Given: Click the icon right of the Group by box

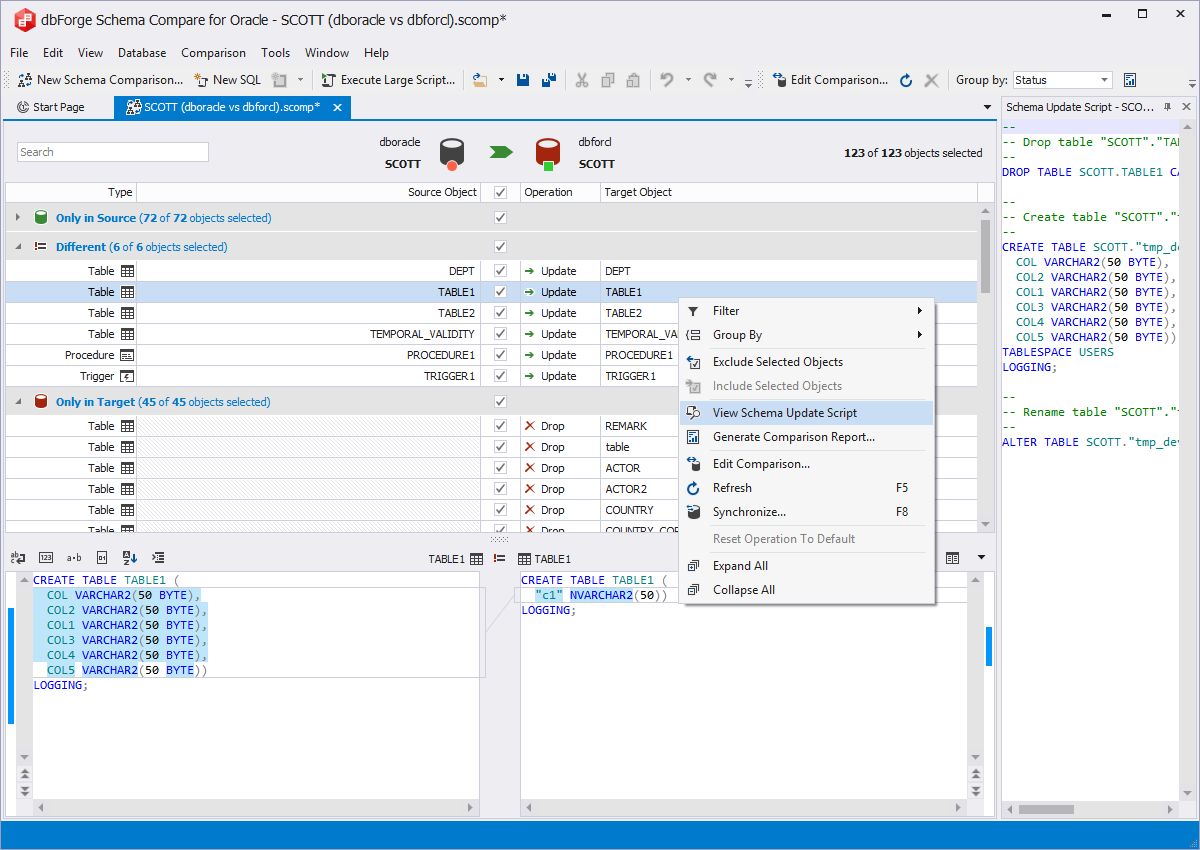Looking at the screenshot, I should pyautogui.click(x=1130, y=80).
